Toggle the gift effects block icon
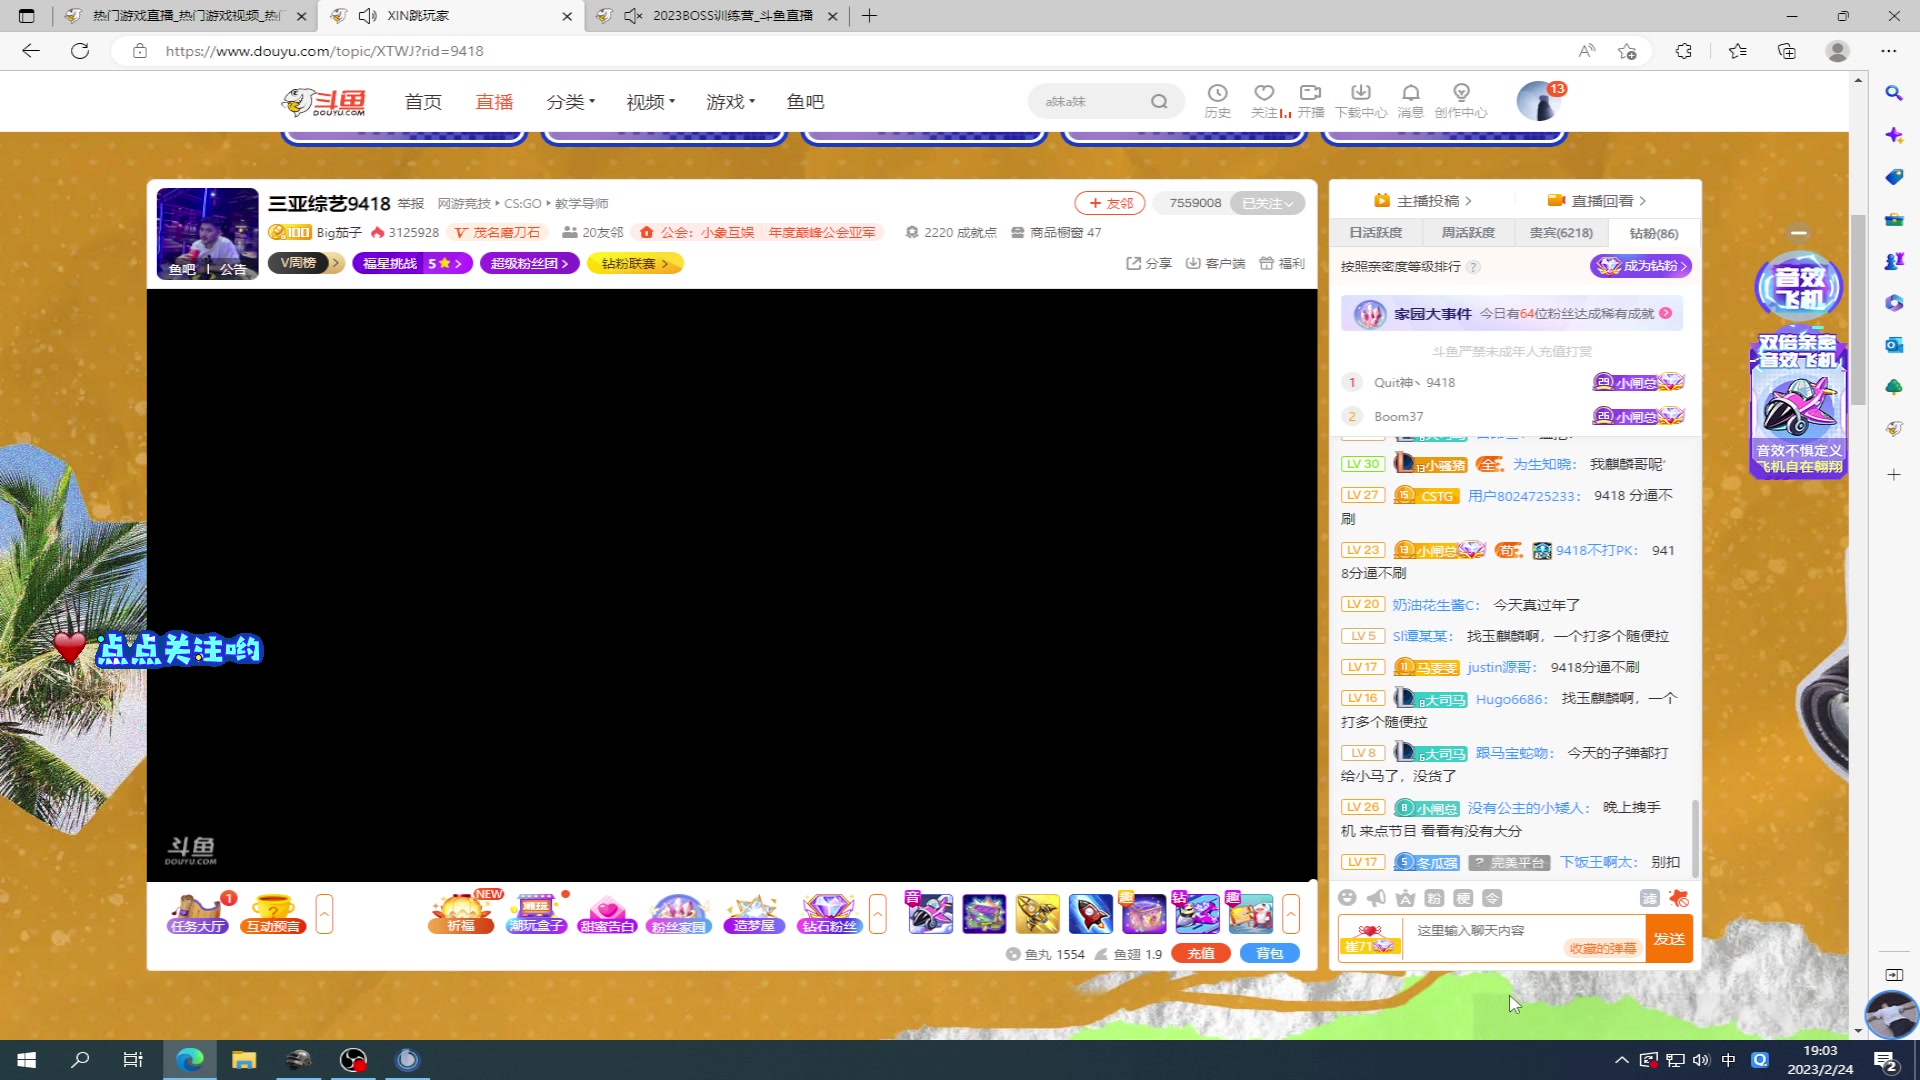The height and width of the screenshot is (1080, 1920). click(x=1679, y=898)
